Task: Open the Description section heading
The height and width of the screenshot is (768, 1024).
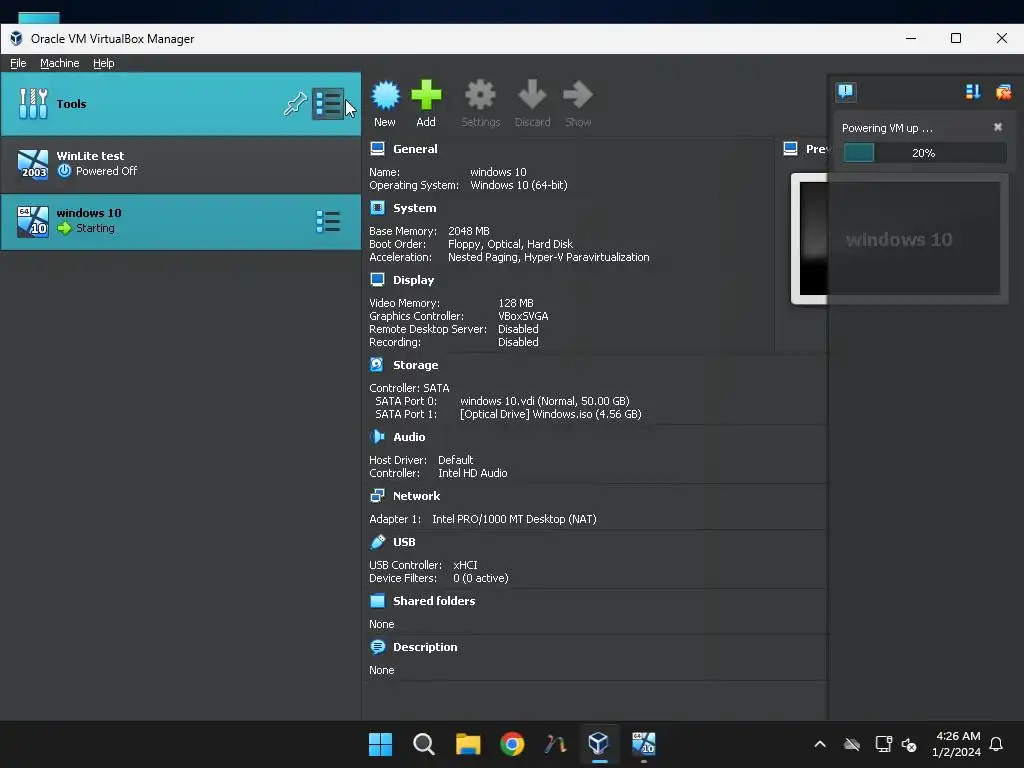Action: 425,647
